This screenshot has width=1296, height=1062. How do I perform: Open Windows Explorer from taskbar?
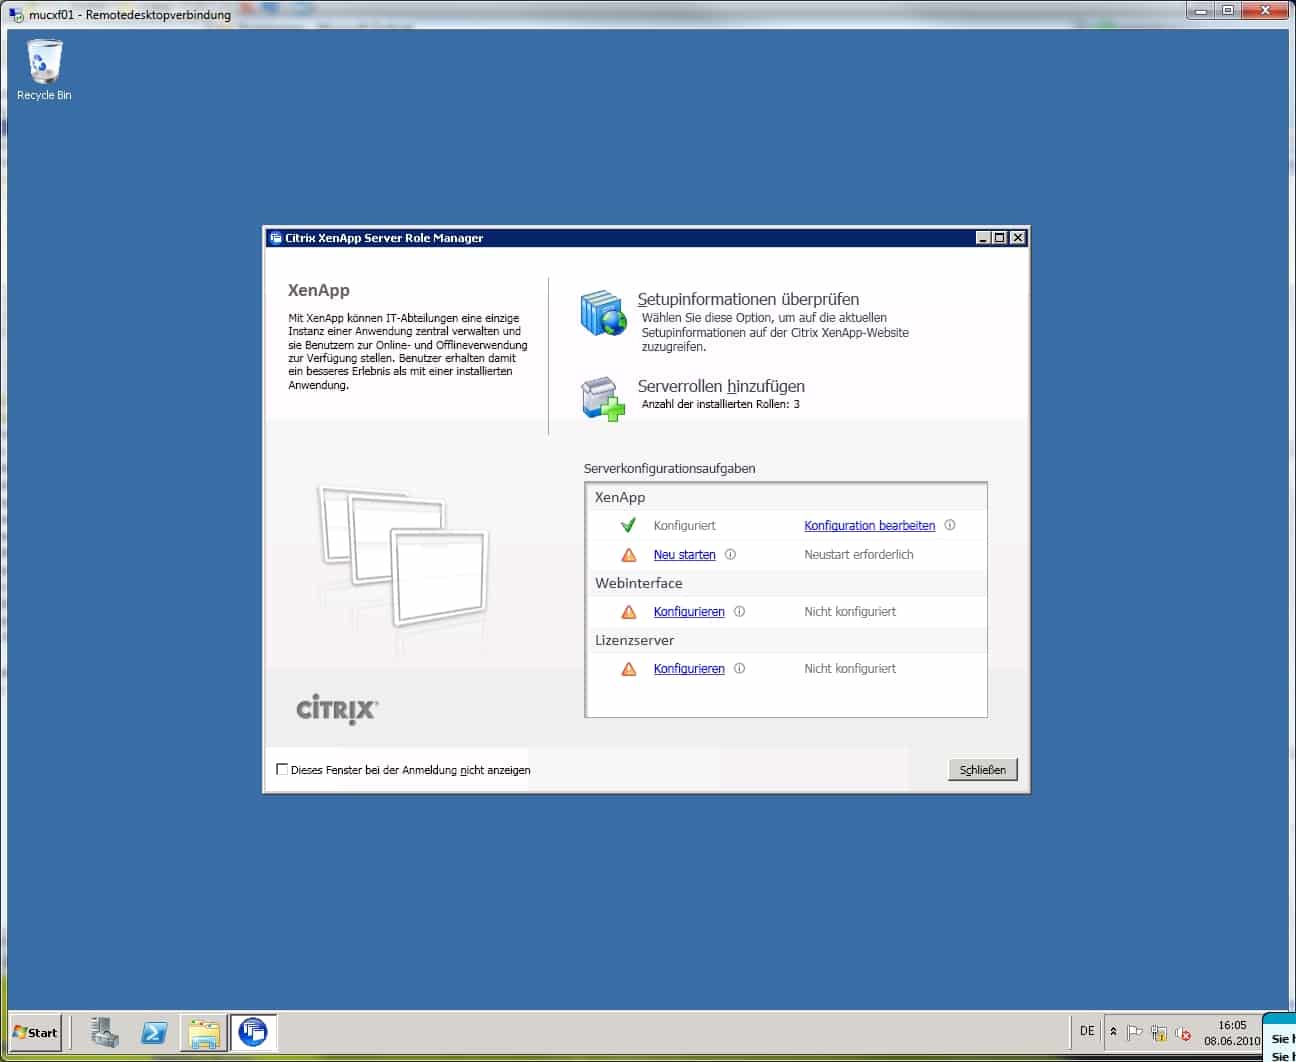204,1032
